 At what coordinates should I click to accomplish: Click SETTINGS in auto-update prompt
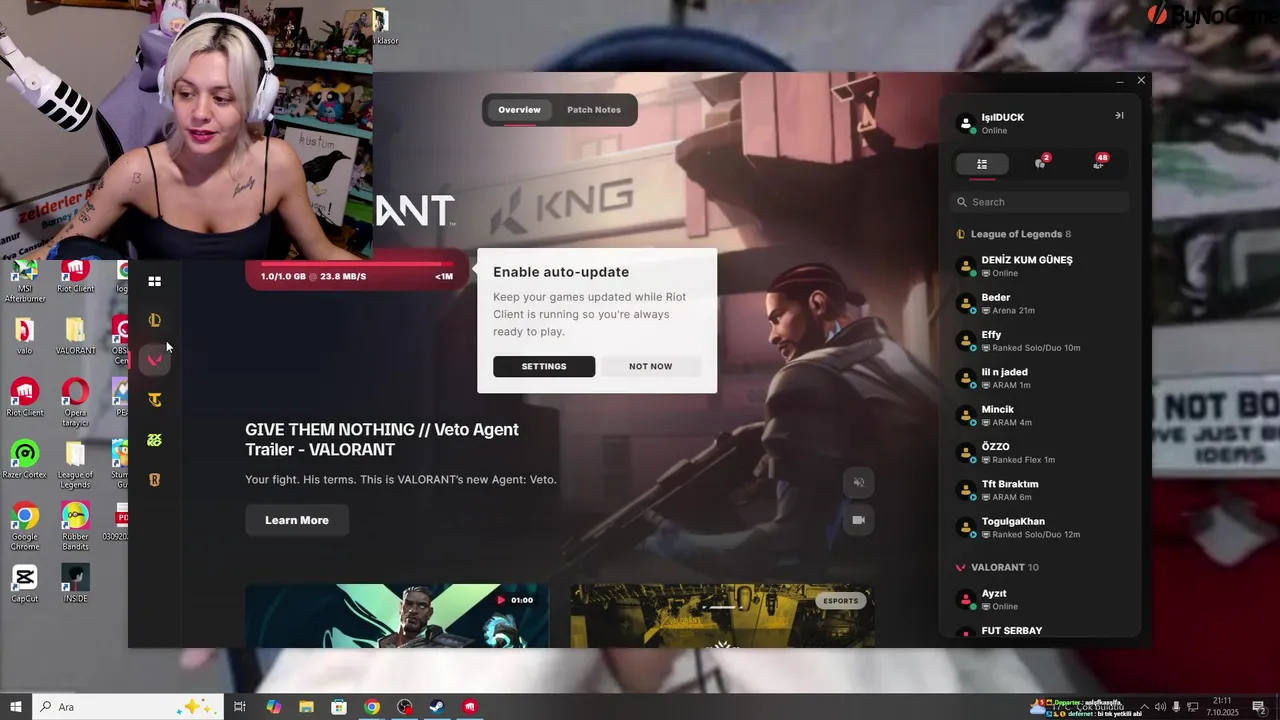pyautogui.click(x=544, y=366)
